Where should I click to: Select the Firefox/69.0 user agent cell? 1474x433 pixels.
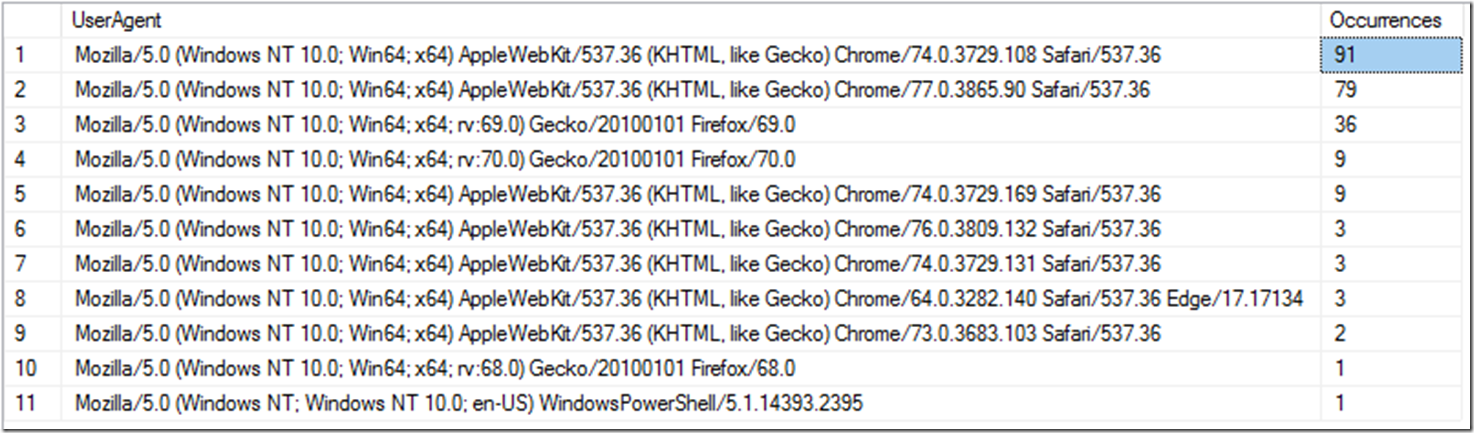(435, 125)
